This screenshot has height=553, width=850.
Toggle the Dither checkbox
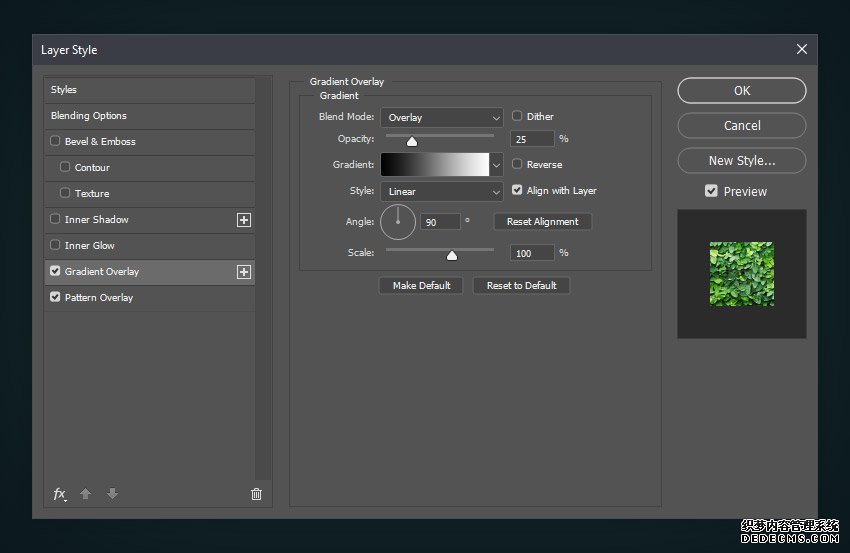coord(517,116)
